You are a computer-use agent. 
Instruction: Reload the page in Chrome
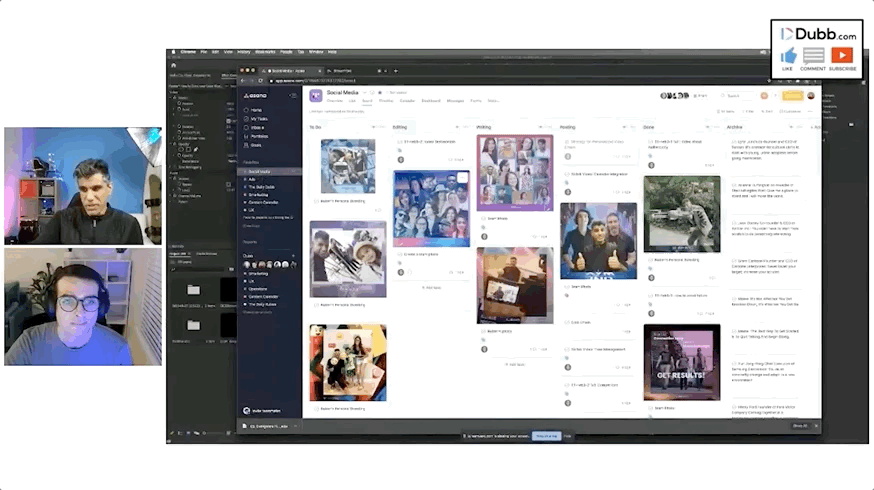(x=260, y=80)
